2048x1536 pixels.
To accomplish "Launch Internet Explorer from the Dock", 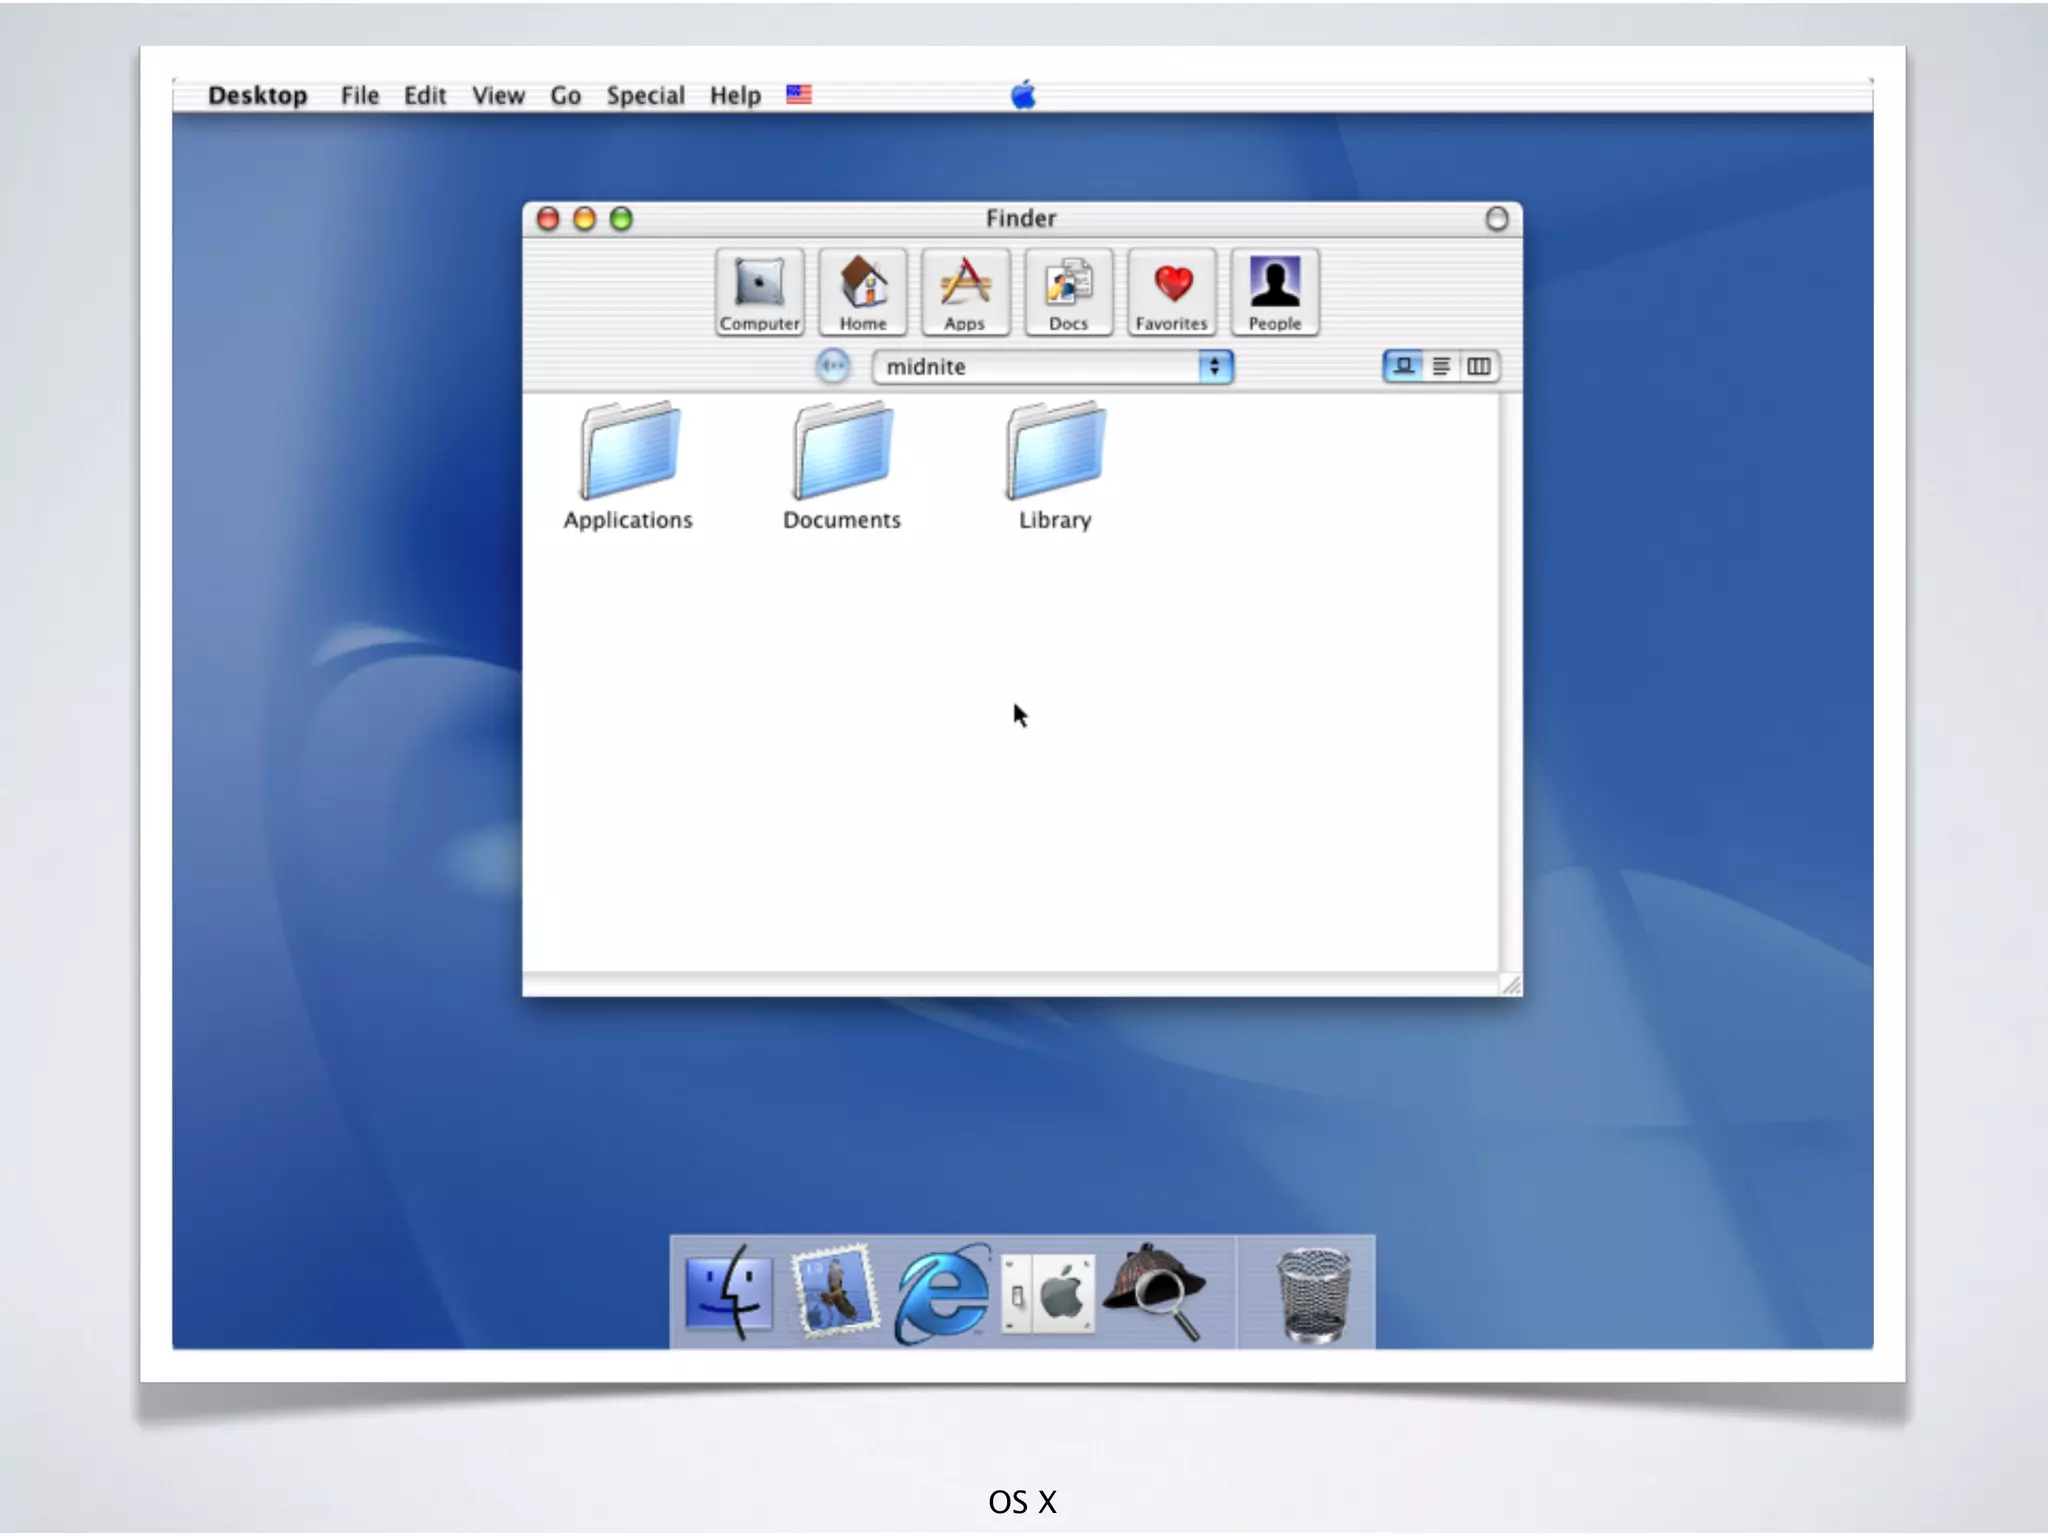I will point(942,1294).
